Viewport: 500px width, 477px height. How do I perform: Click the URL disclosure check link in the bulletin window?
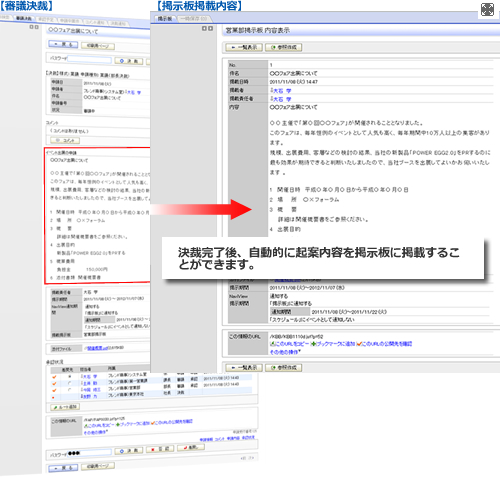coord(384,344)
